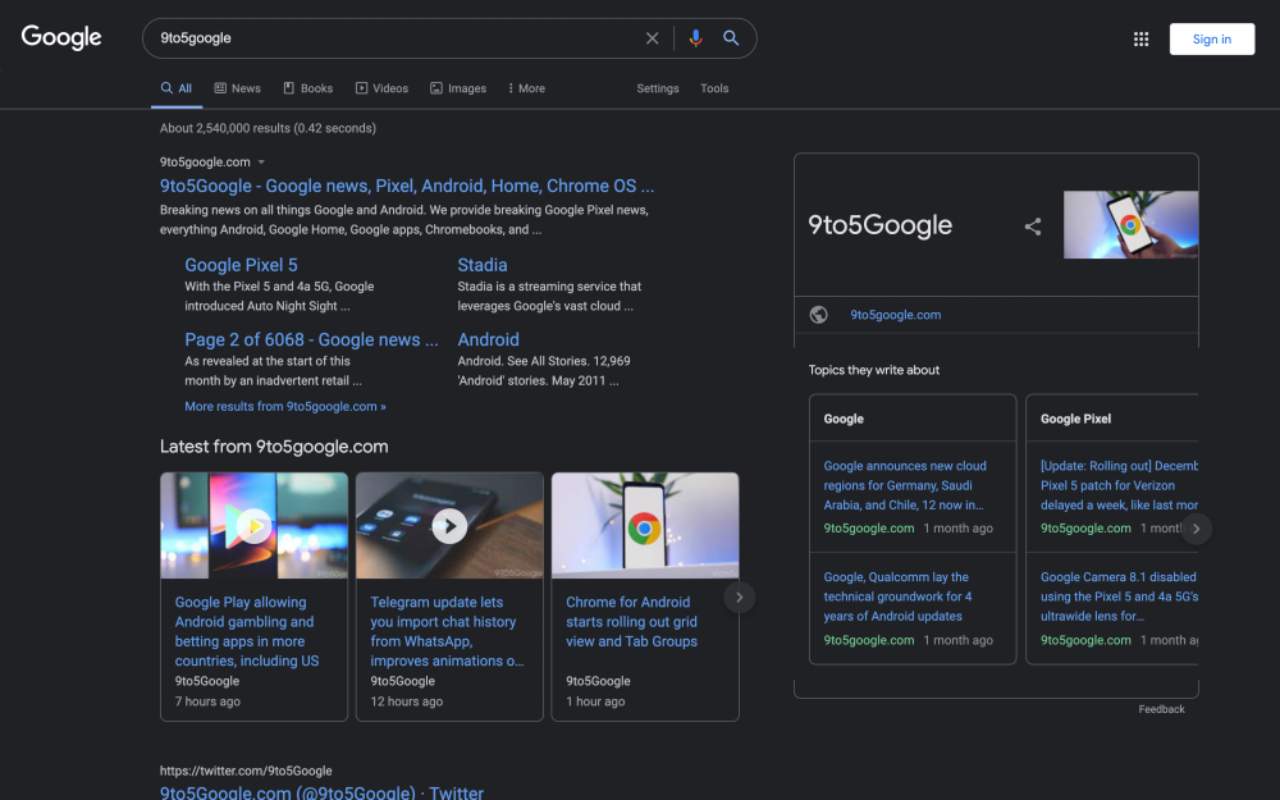The width and height of the screenshot is (1280, 800).
Task: Click the Google Pixel topic card heading
Action: point(1076,419)
